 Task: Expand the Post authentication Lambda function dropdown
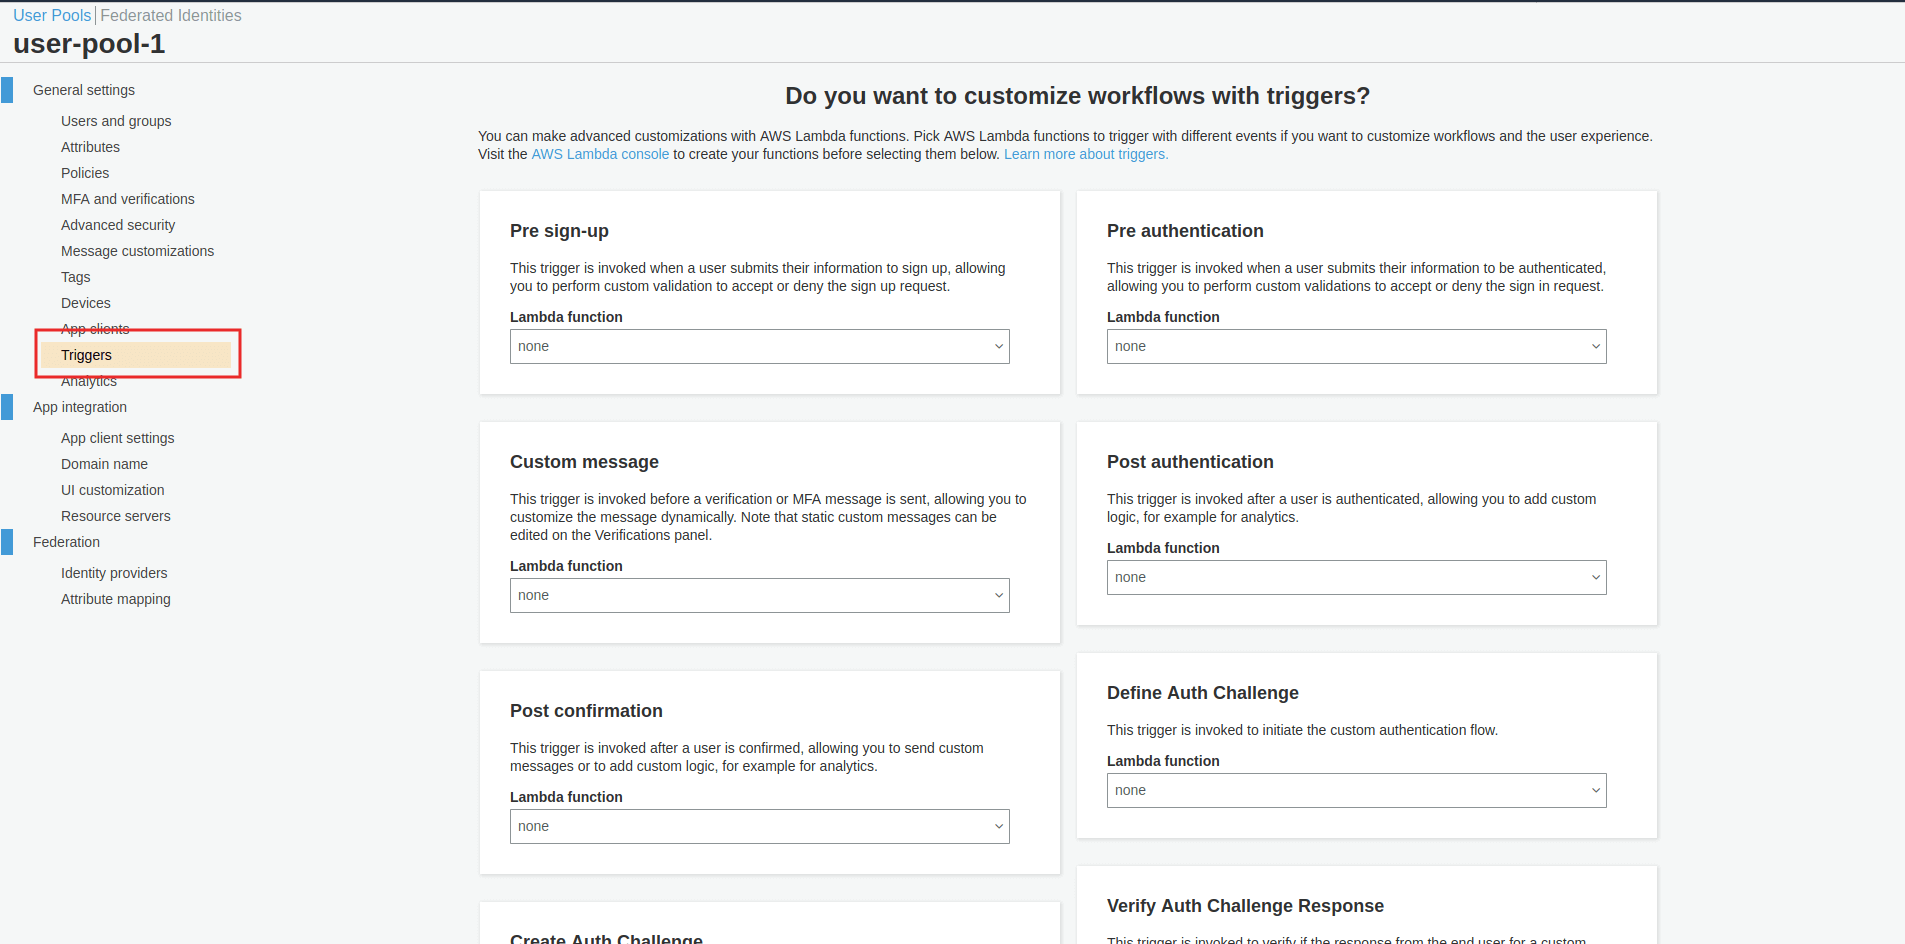tap(1356, 577)
